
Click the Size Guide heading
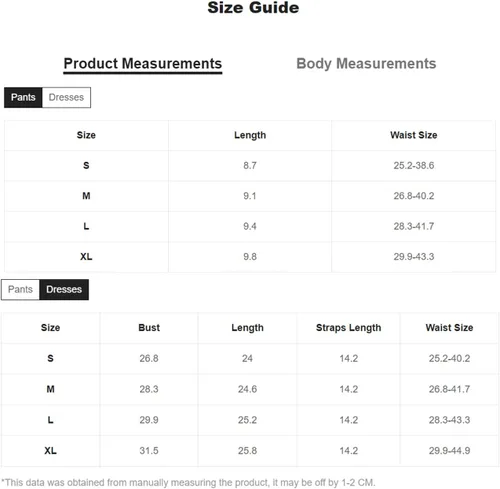pyautogui.click(x=253, y=8)
